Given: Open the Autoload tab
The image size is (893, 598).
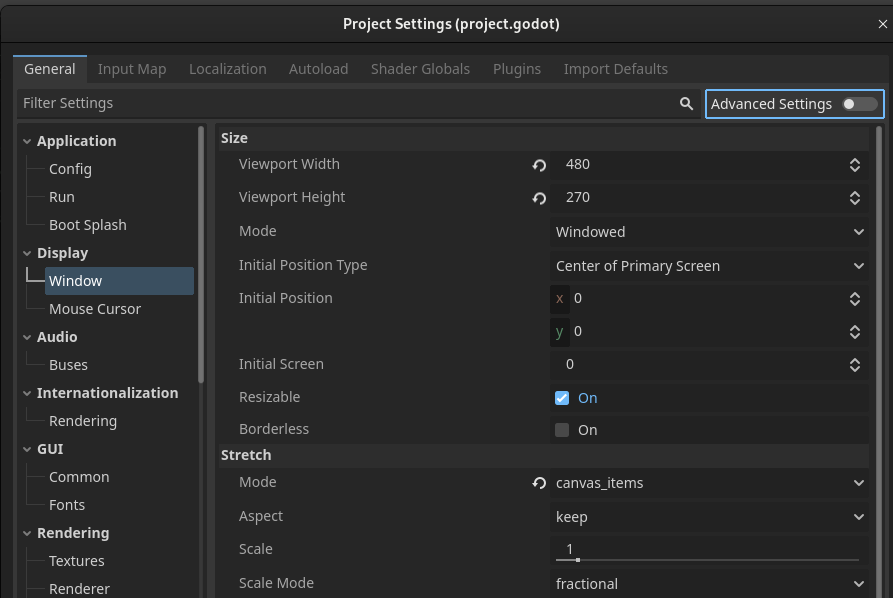Looking at the screenshot, I should (x=318, y=69).
